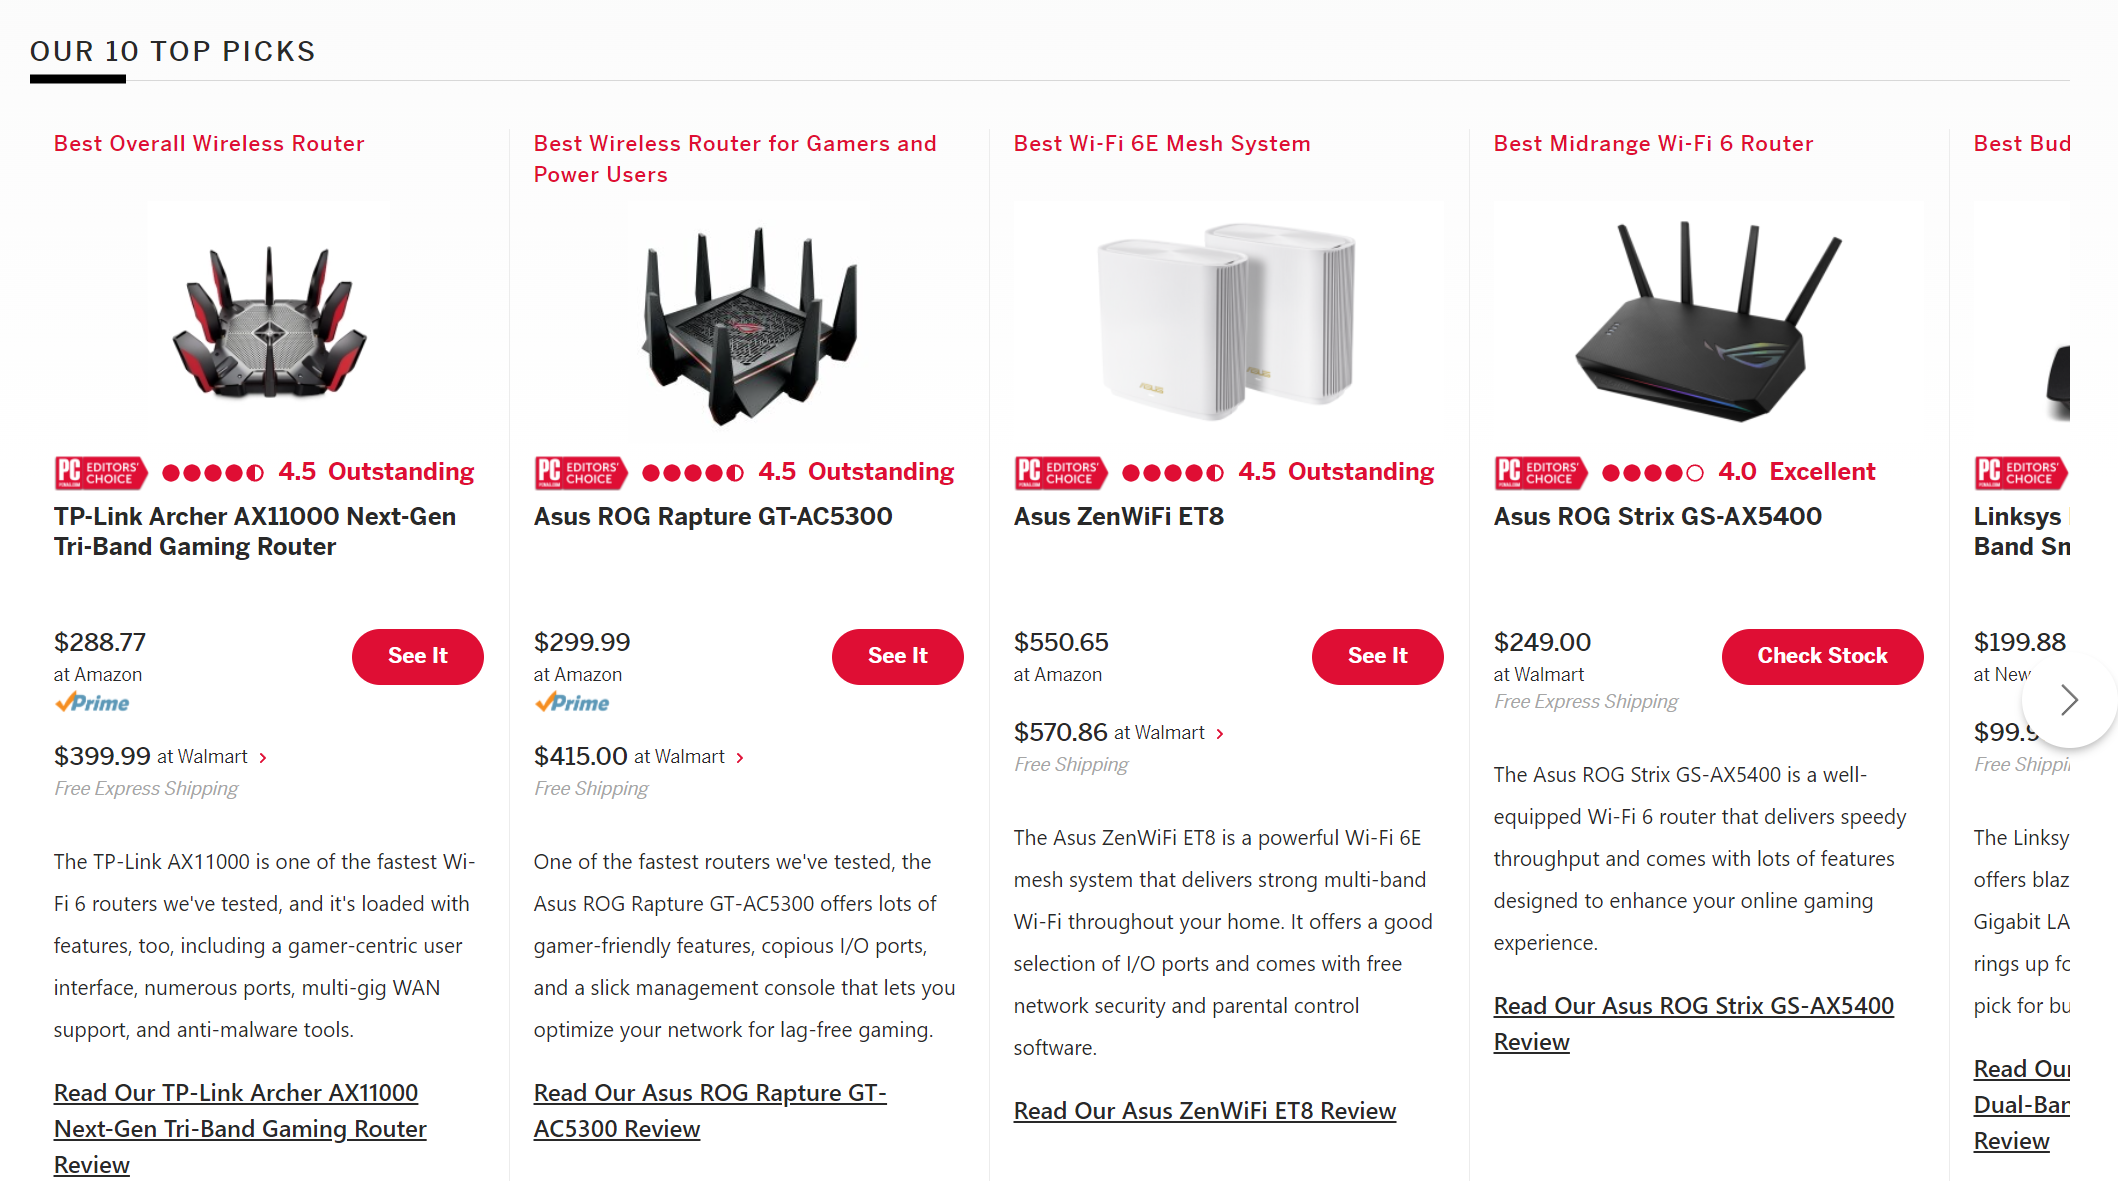The image size is (2118, 1188).
Task: Click See It for Asus ROG Rapture GT-AC5300
Action: tap(898, 656)
